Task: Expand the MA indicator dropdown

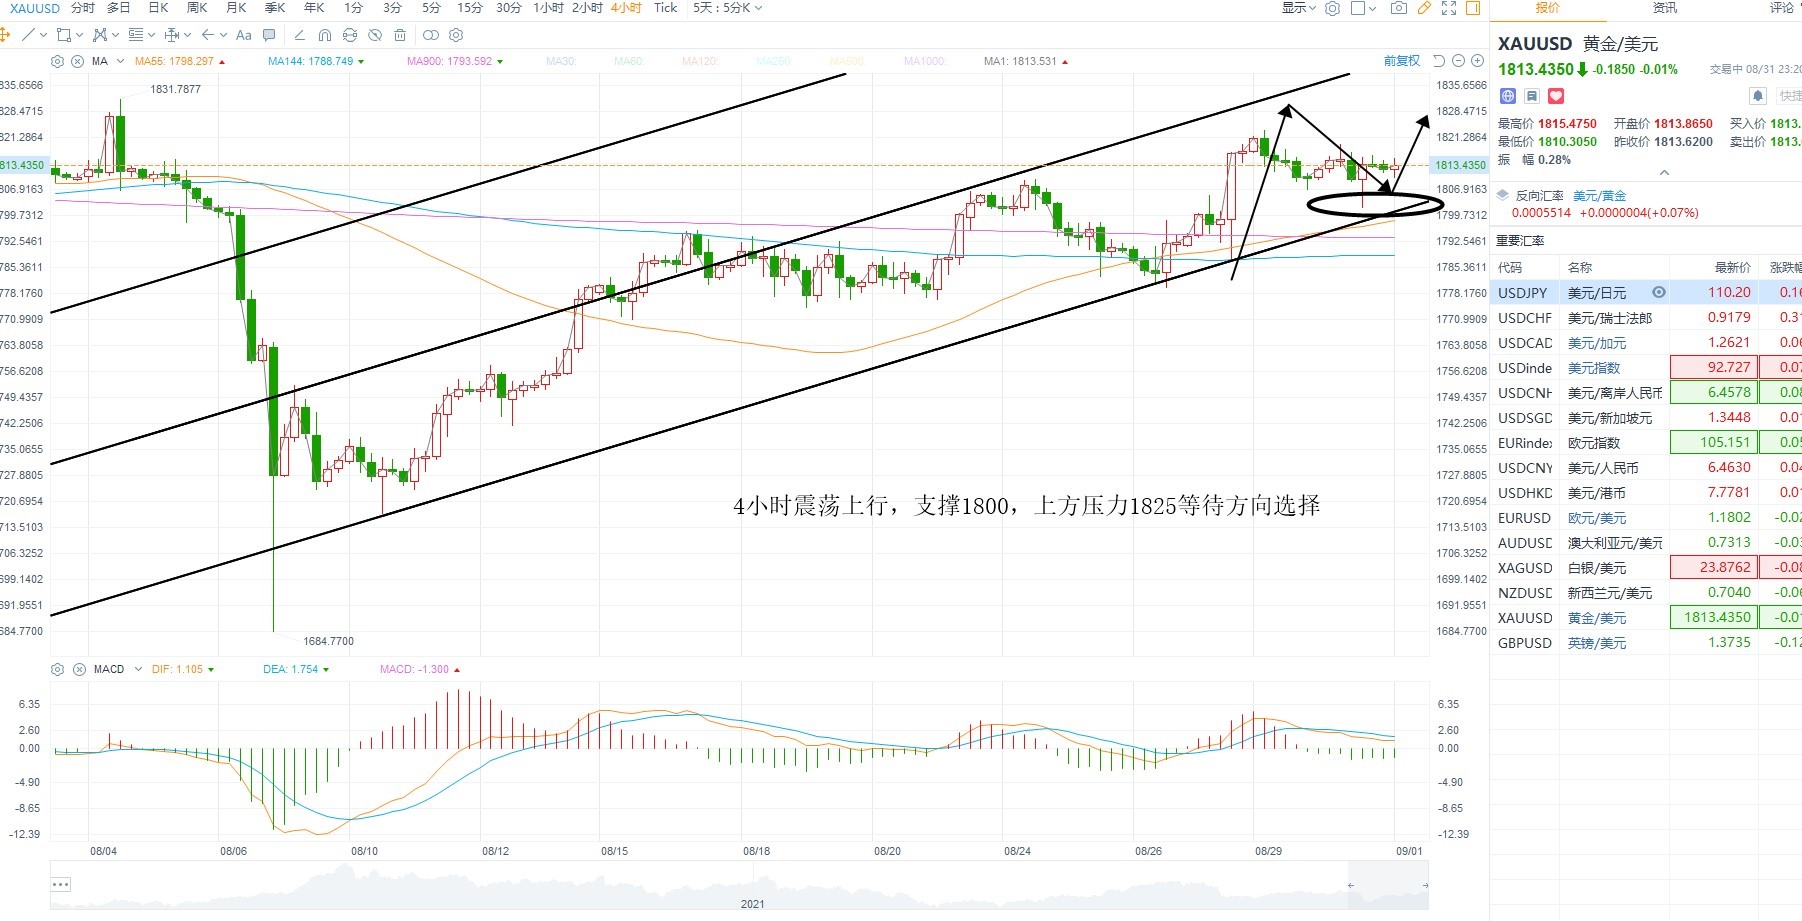Action: point(121,61)
